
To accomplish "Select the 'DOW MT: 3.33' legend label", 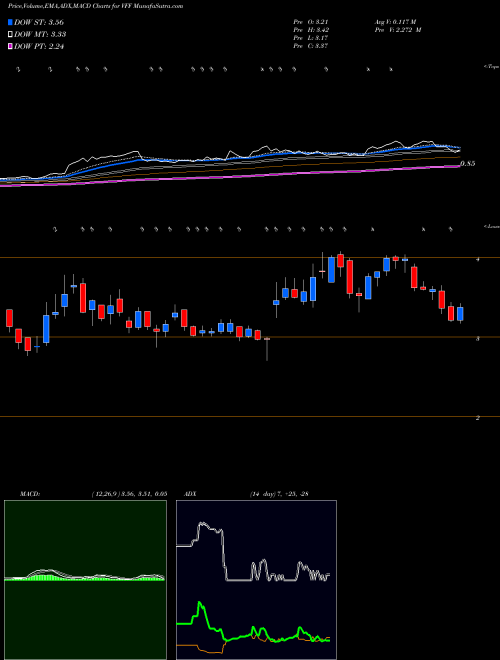I will pos(40,35).
